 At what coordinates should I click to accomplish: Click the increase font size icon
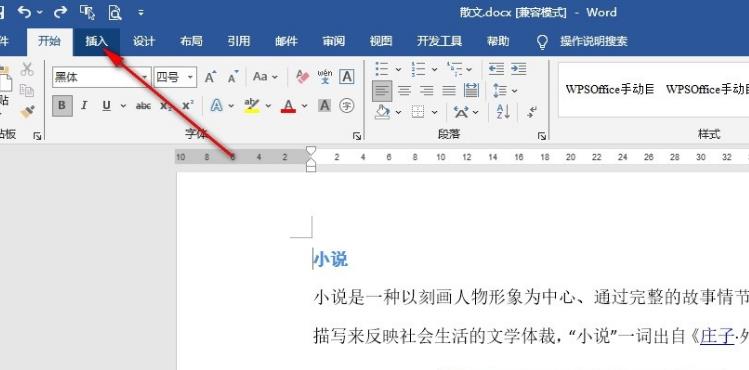tap(210, 77)
